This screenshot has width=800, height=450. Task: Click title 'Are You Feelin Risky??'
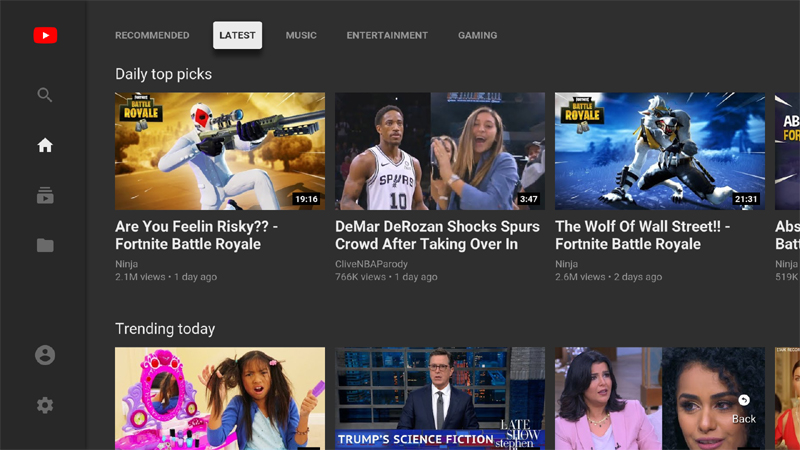click(196, 235)
